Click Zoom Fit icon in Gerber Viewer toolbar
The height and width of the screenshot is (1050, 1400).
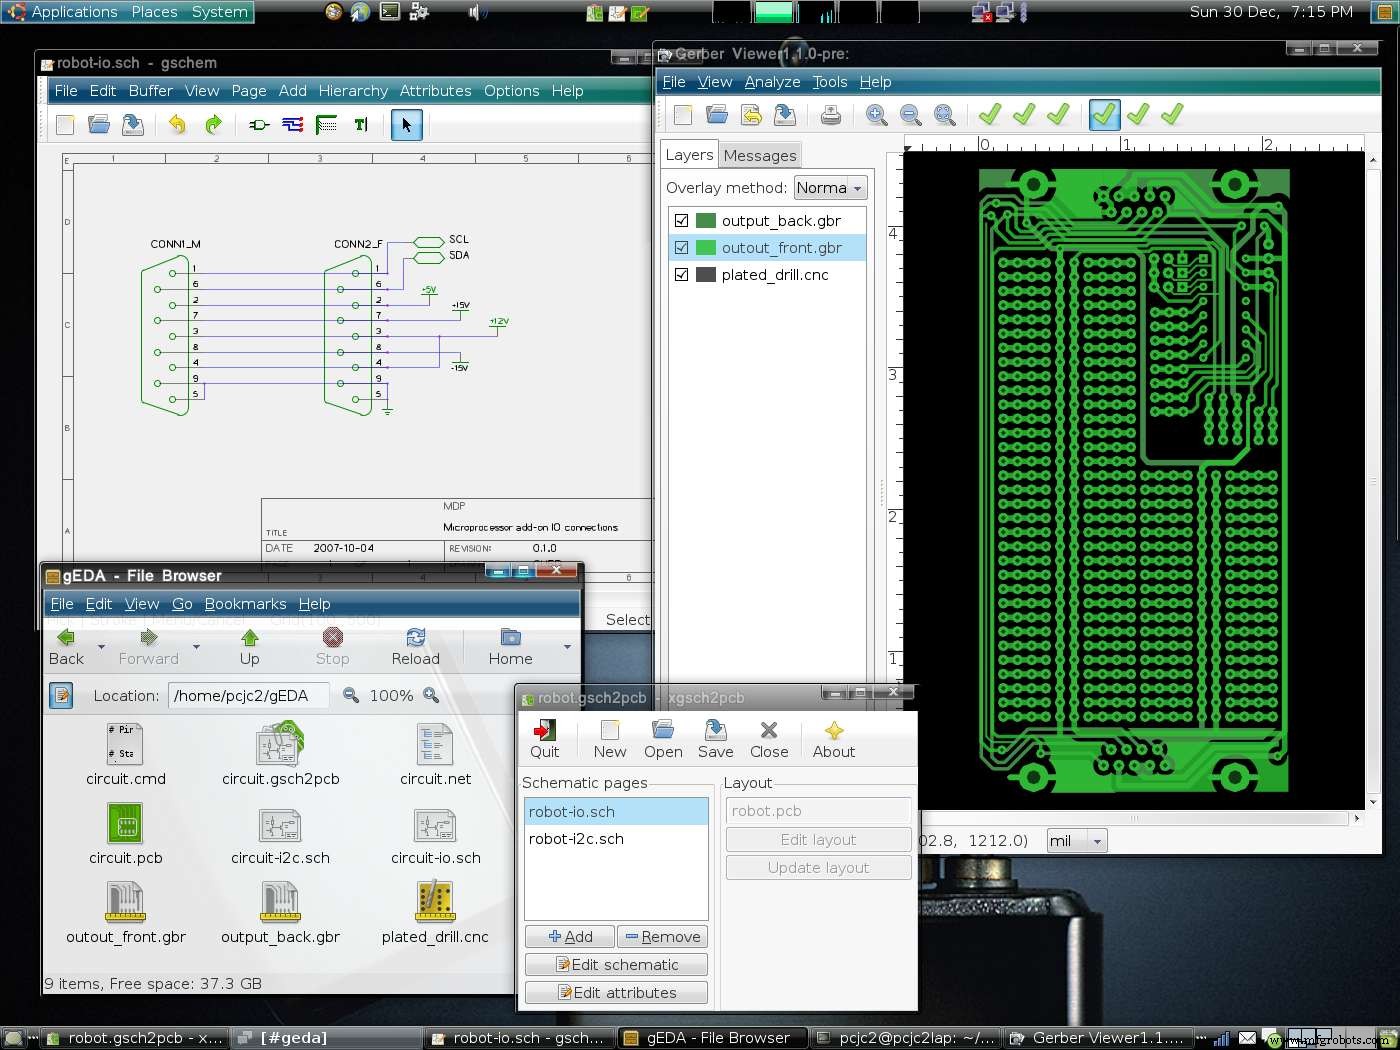click(944, 115)
